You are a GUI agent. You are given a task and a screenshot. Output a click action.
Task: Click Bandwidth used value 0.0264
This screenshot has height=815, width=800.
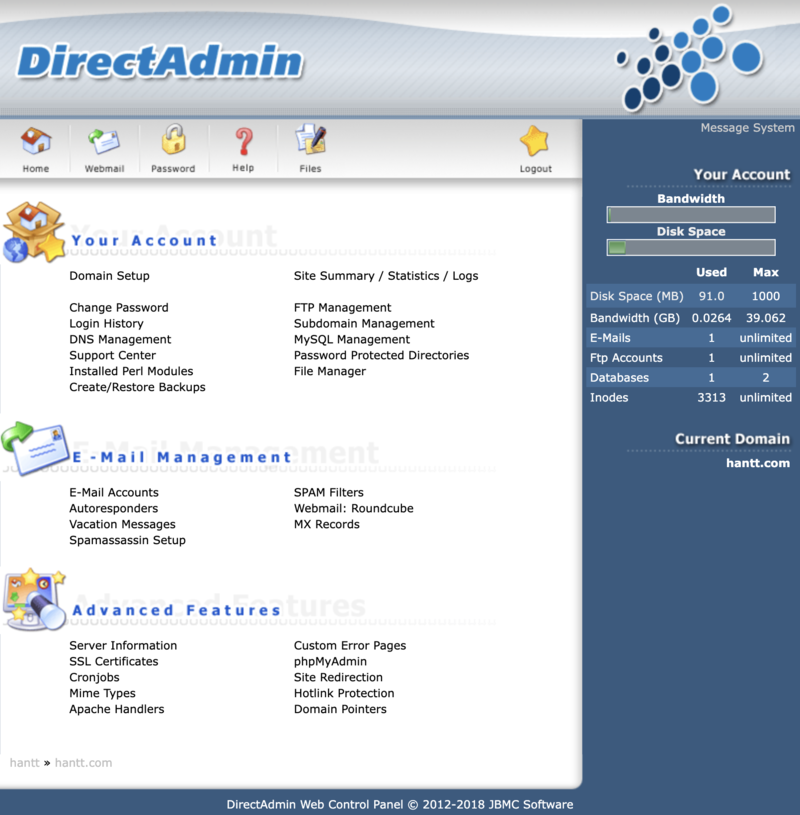pyautogui.click(x=711, y=318)
